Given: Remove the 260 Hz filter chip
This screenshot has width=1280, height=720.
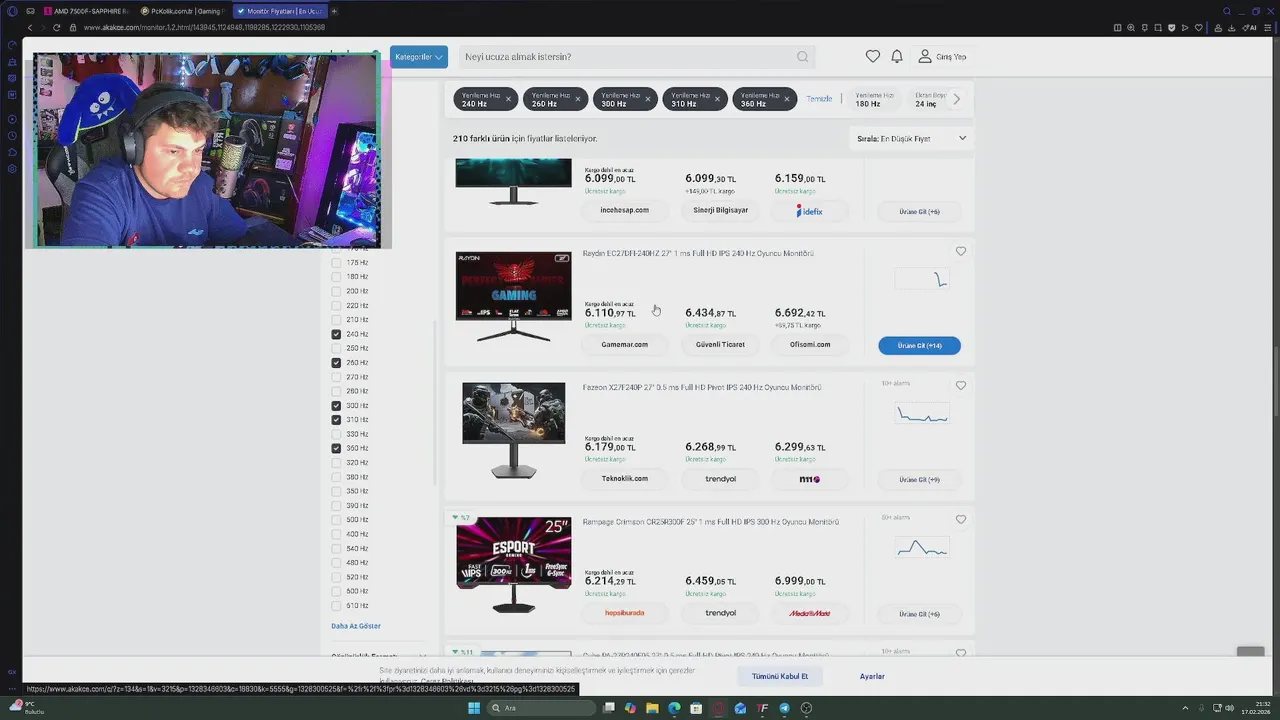Looking at the screenshot, I should (578, 99).
